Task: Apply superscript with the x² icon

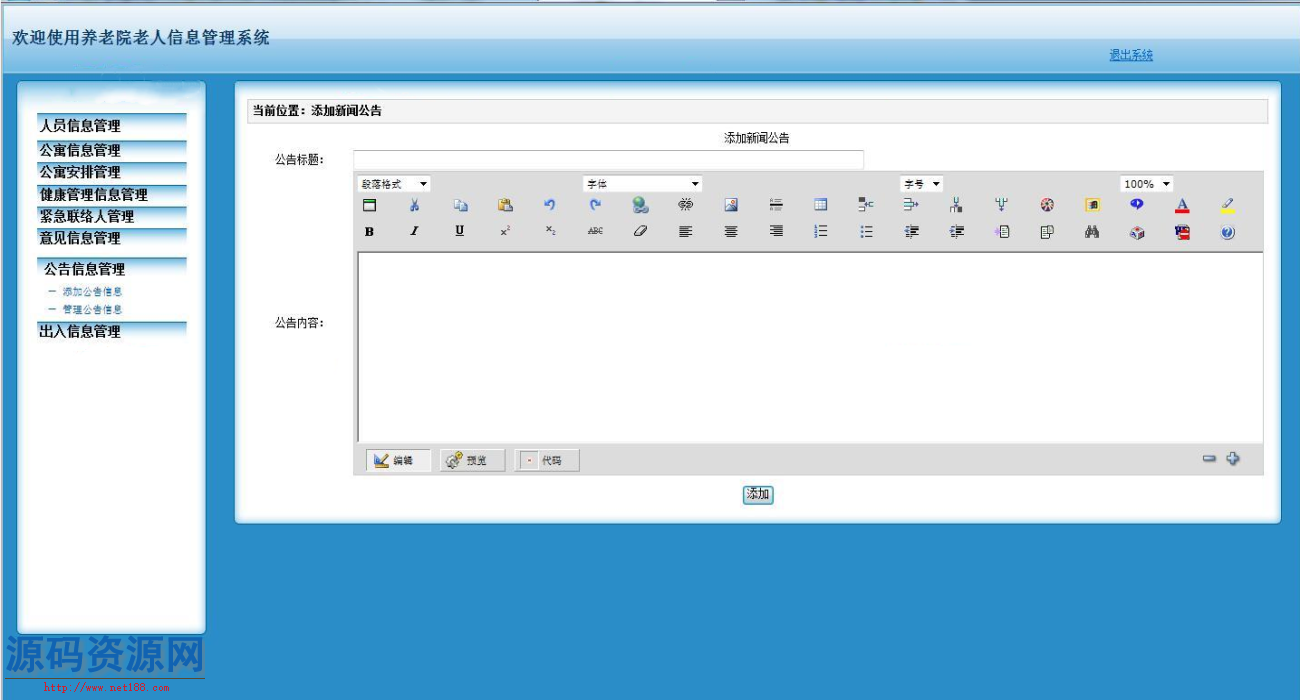Action: tap(505, 231)
